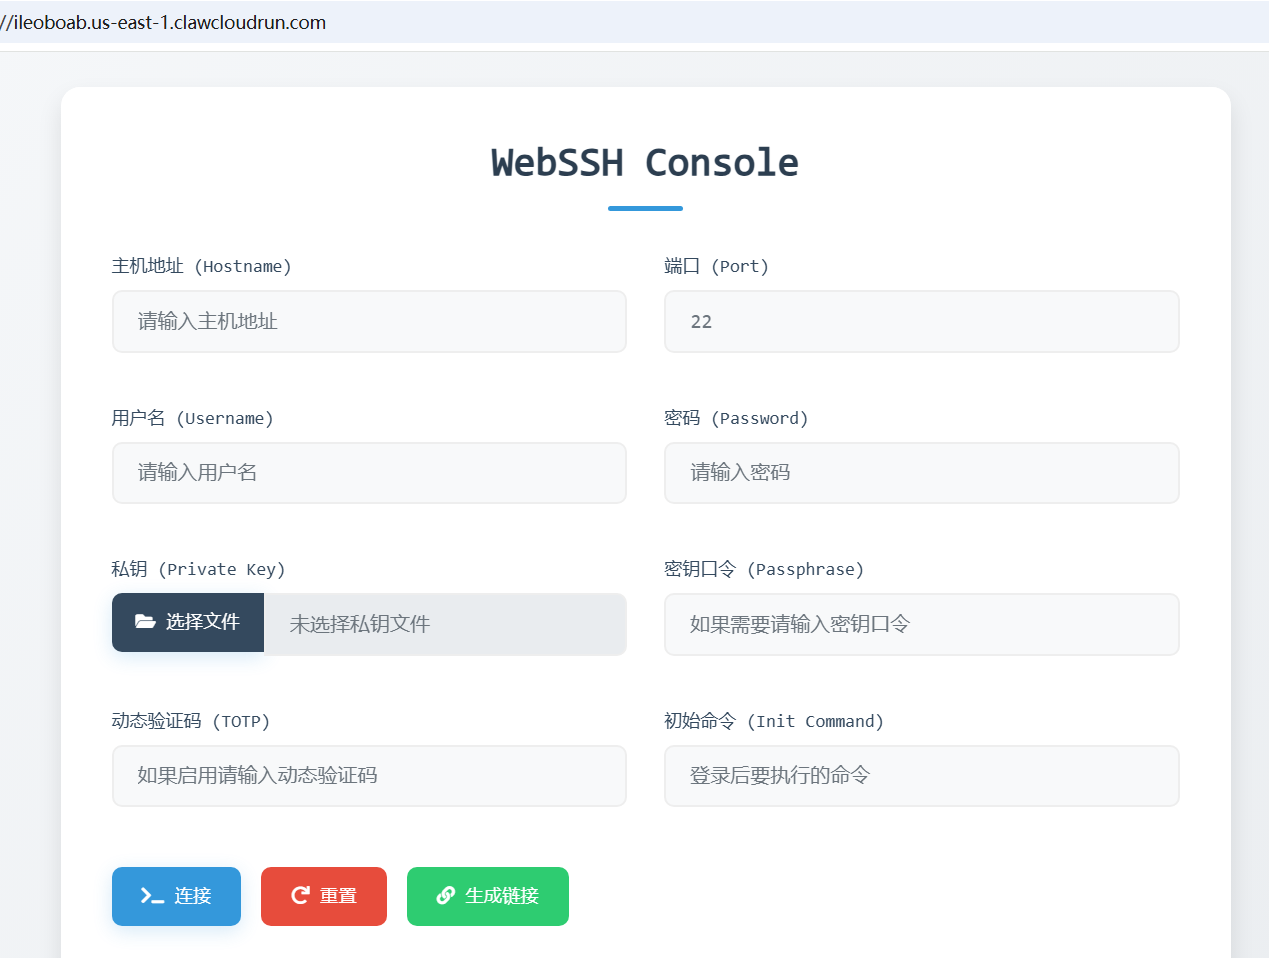The image size is (1269, 958).
Task: Focus the Init Command input box
Action: coord(921,775)
